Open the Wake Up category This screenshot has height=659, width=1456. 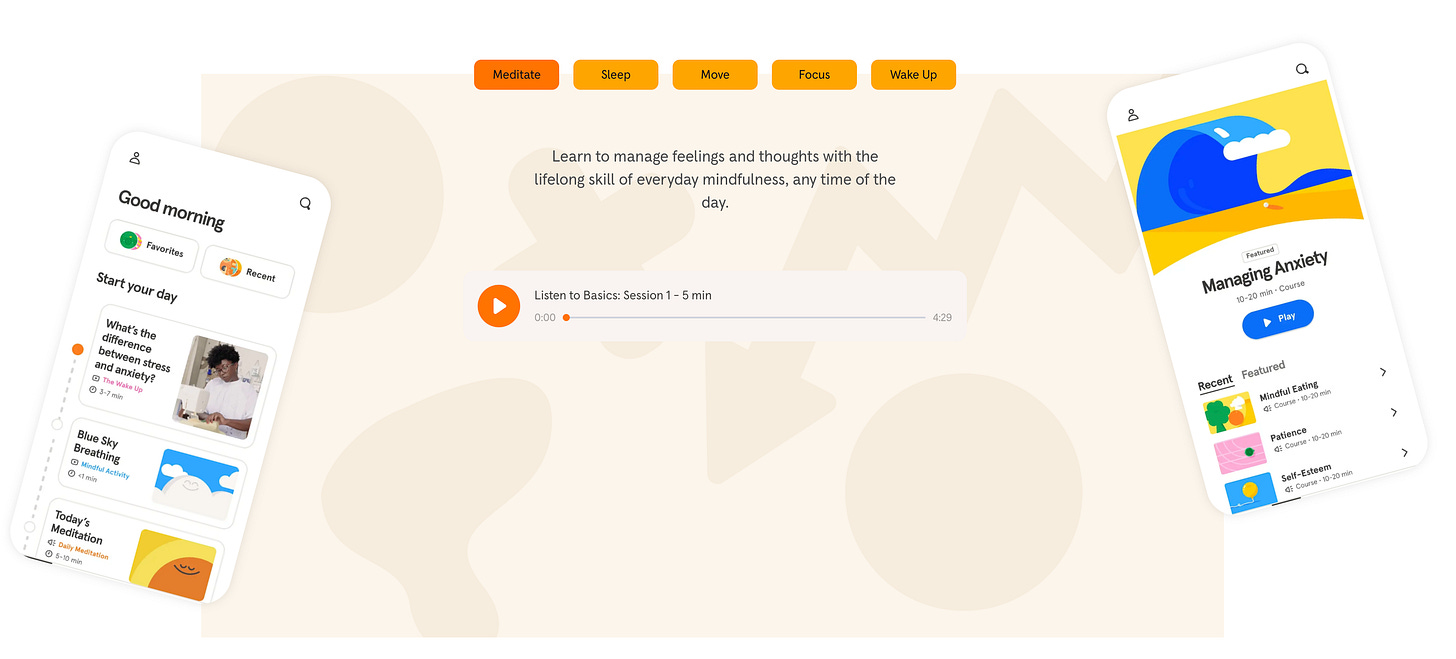[913, 75]
